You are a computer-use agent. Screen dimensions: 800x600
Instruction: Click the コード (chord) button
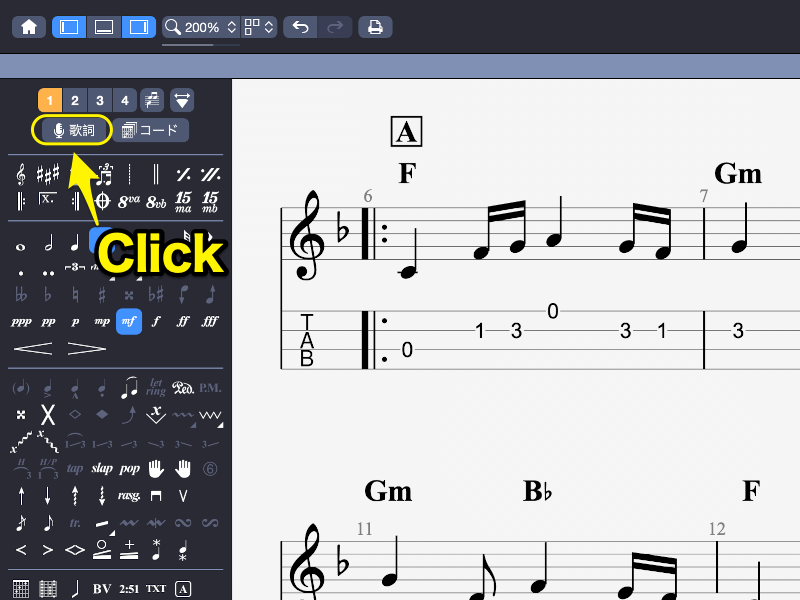pyautogui.click(x=149, y=130)
